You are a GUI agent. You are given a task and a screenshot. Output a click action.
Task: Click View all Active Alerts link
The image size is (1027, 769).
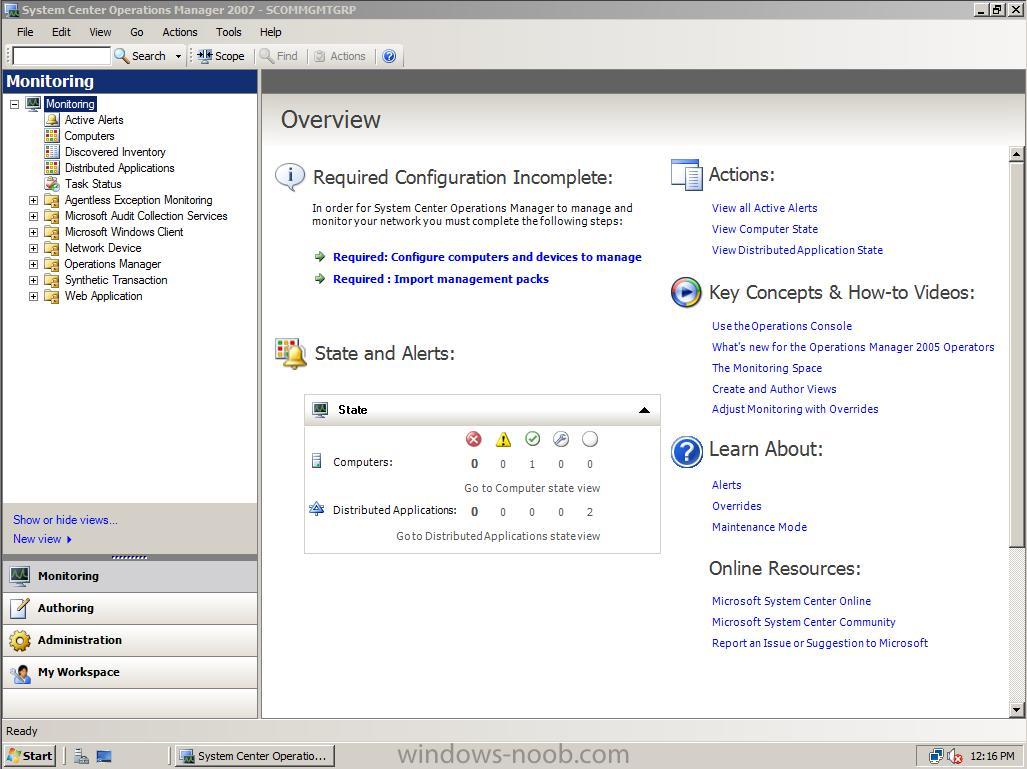click(764, 208)
